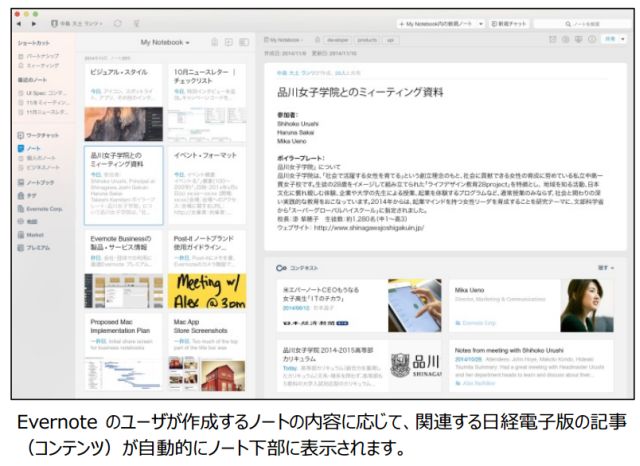
Task: Open 品川女子学院 2014-2015 カリキュラム related note
Action: pos(359,366)
